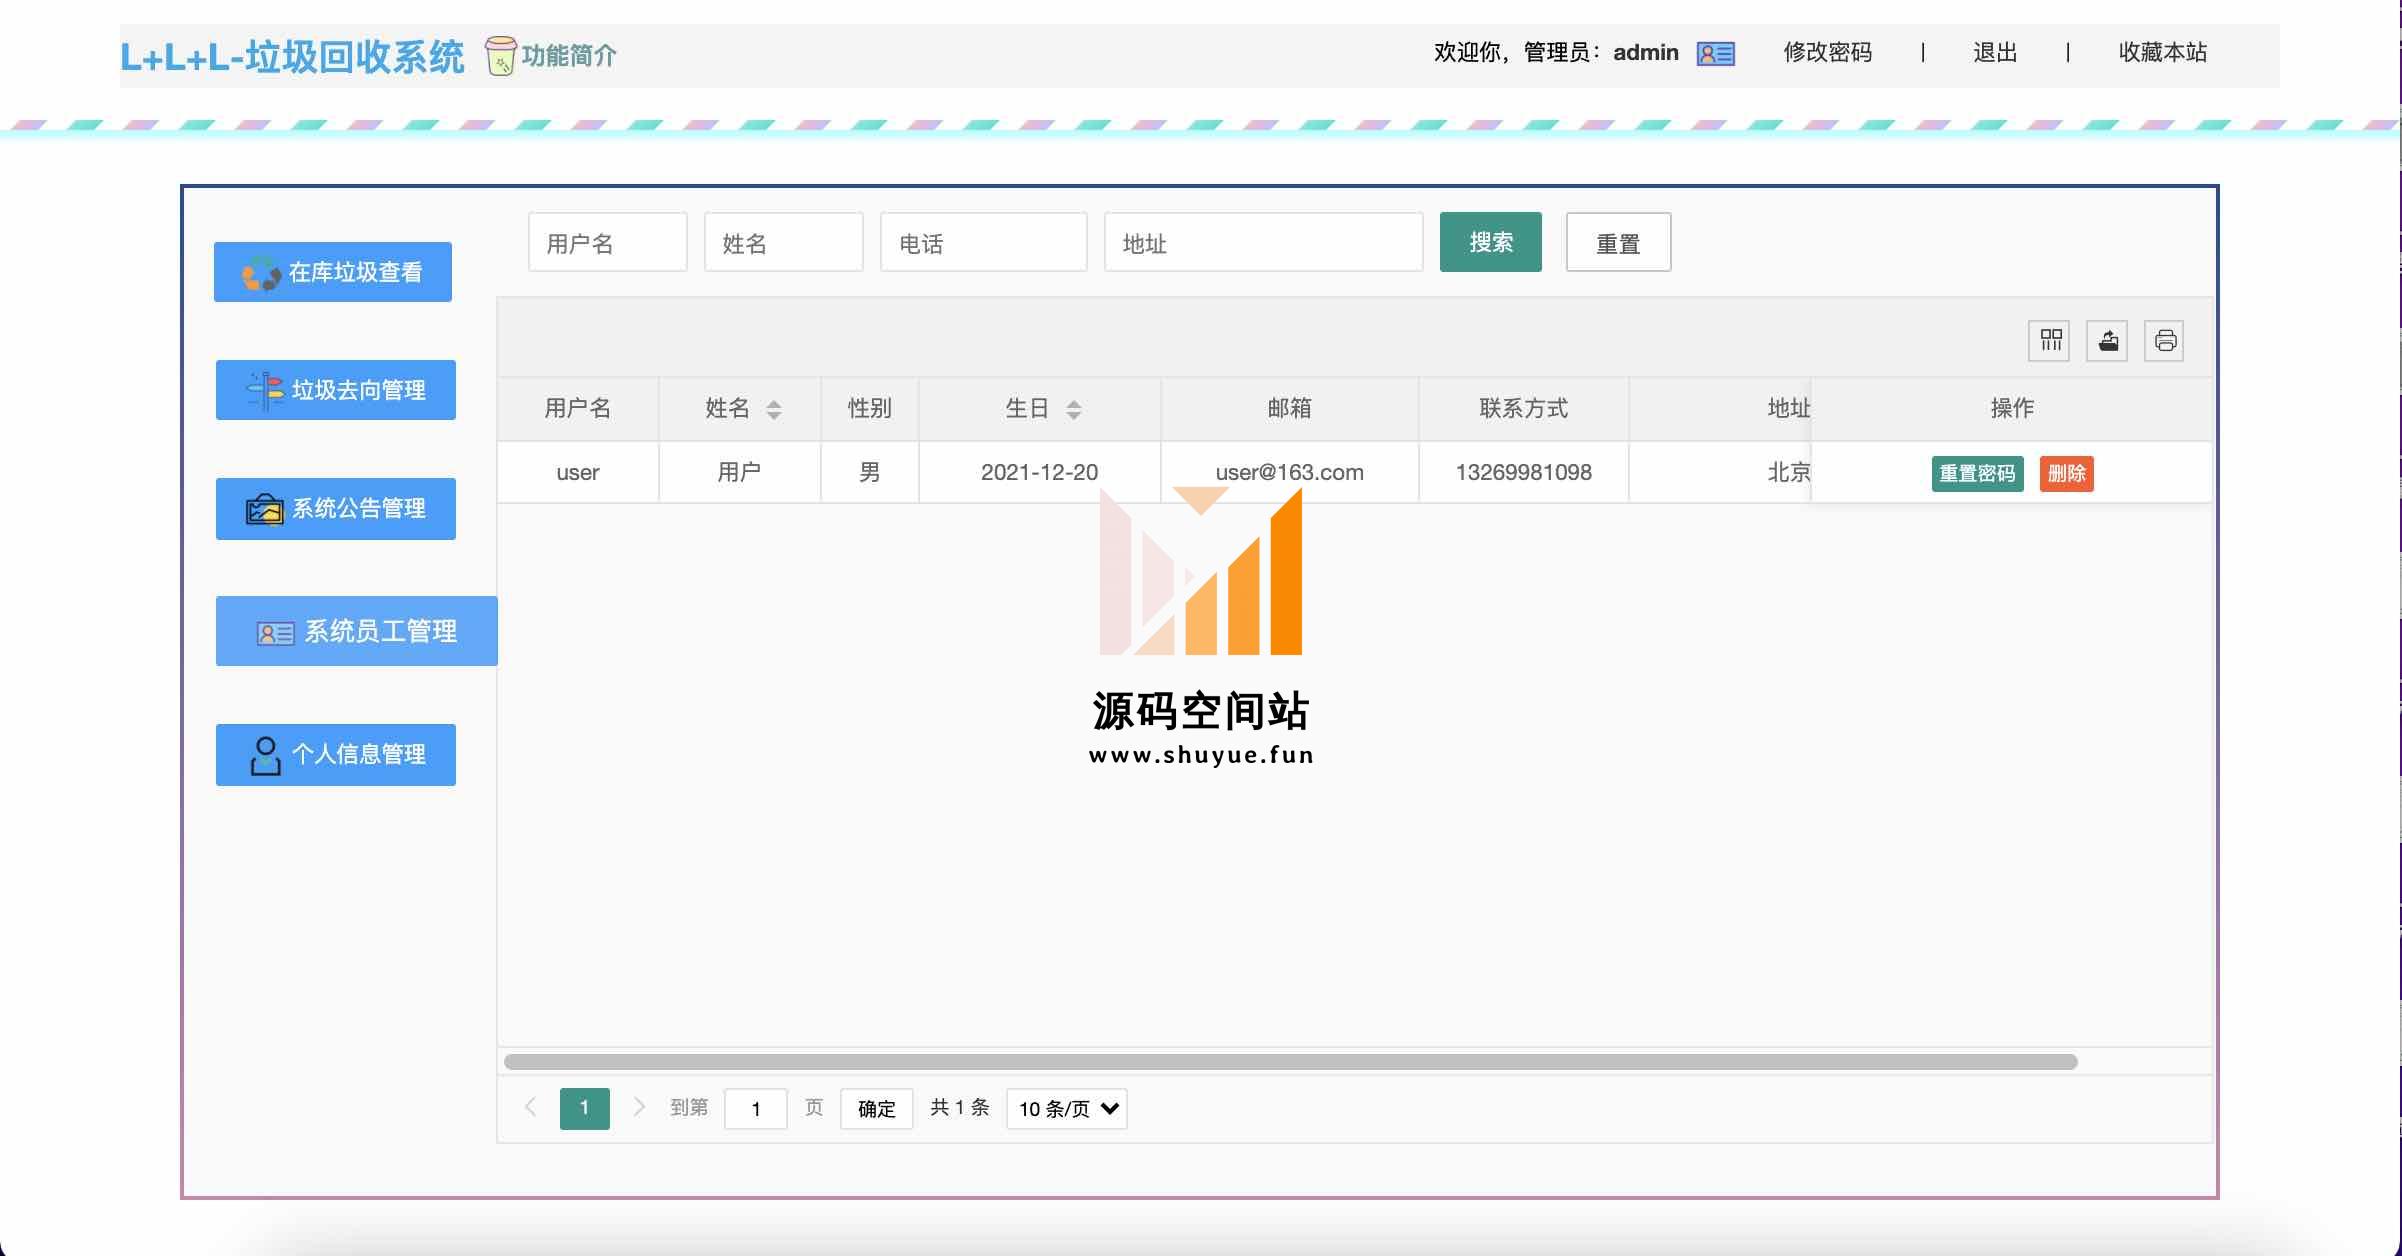
Task: Focus the 姓名 search field
Action: pos(784,242)
